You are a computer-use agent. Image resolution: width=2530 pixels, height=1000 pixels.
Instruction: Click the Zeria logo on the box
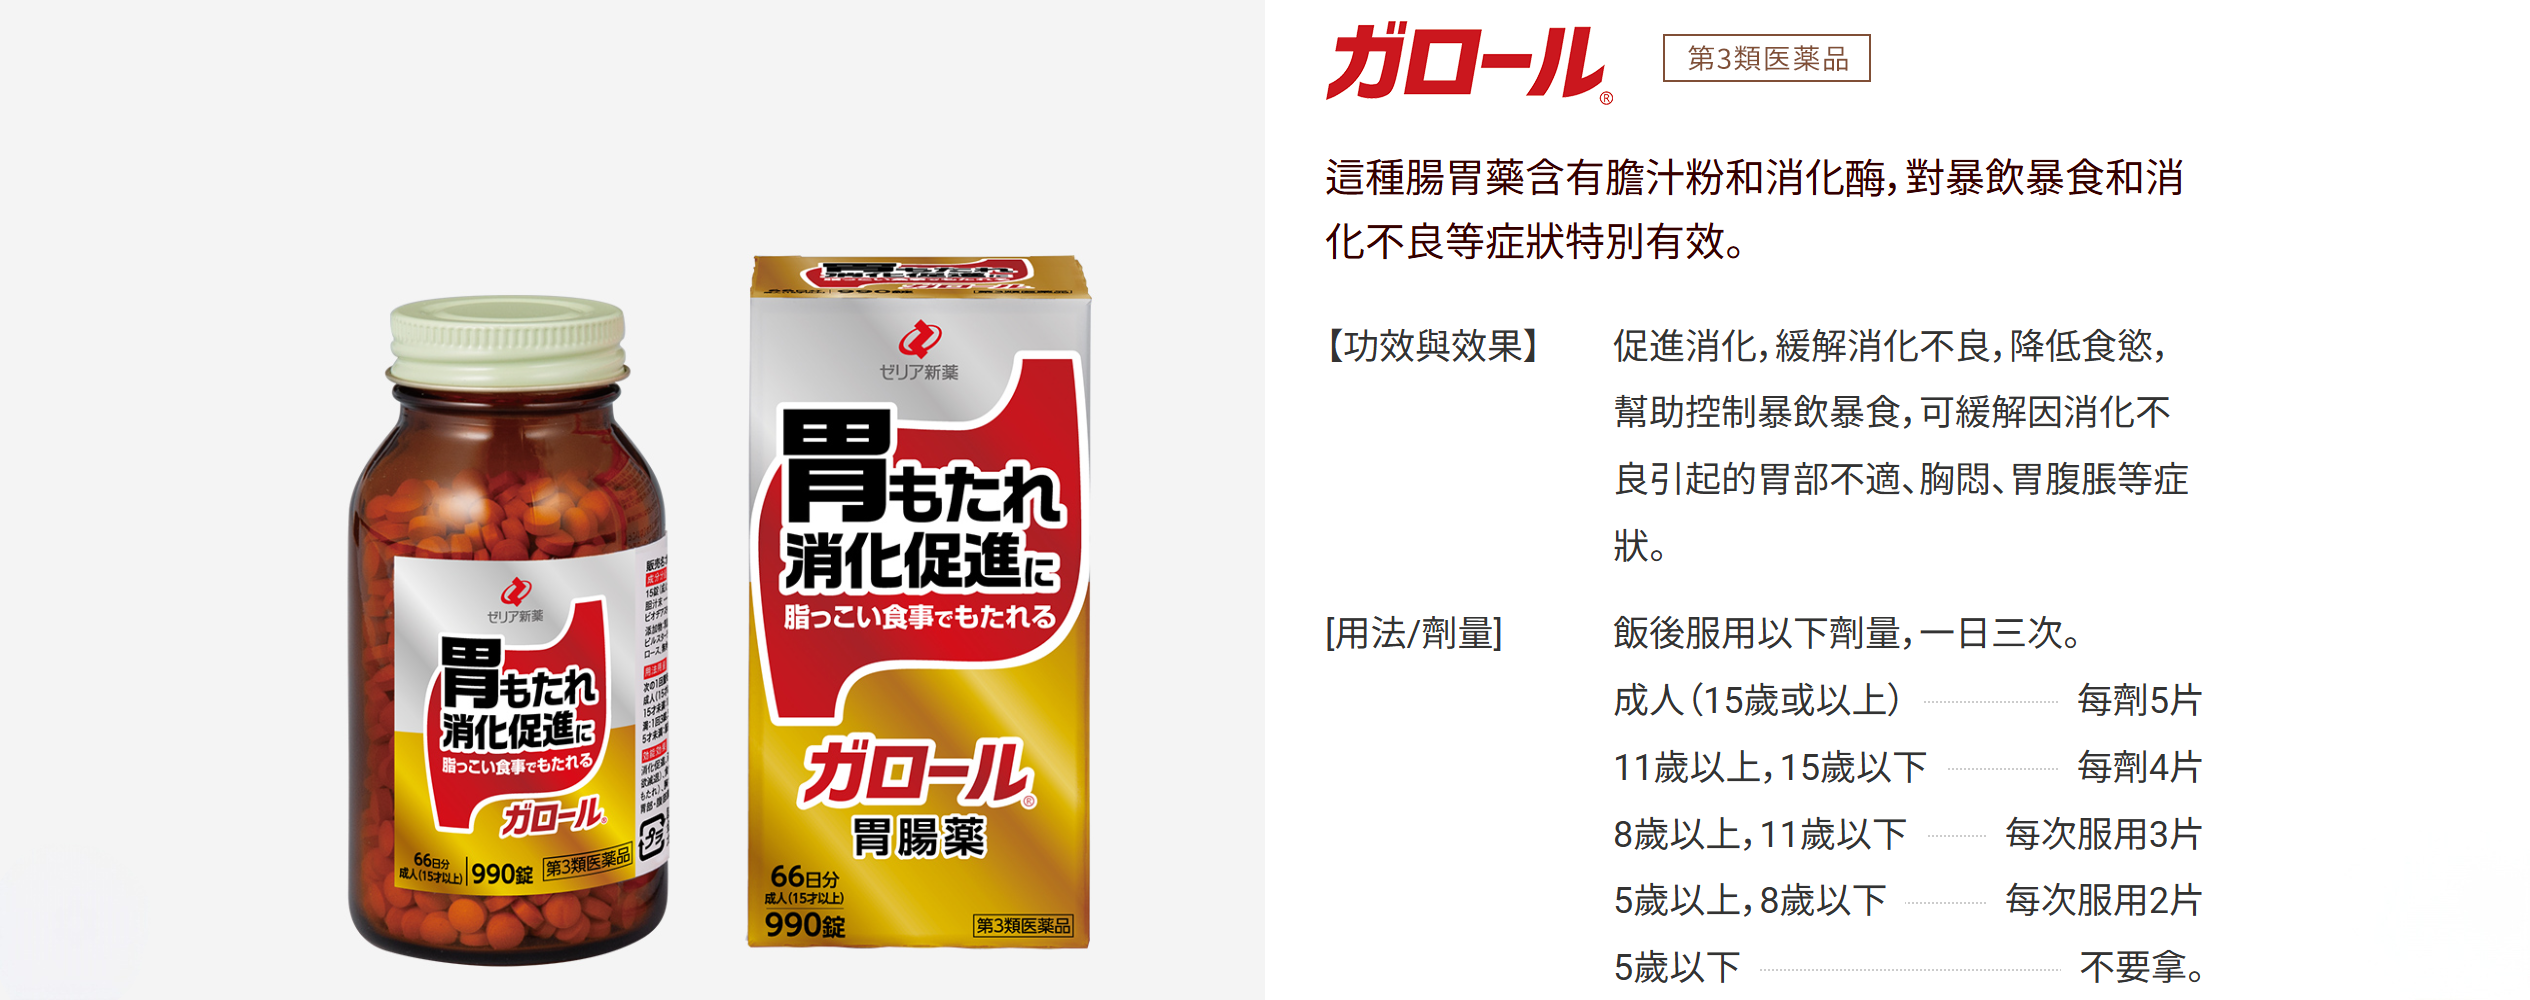[919, 350]
